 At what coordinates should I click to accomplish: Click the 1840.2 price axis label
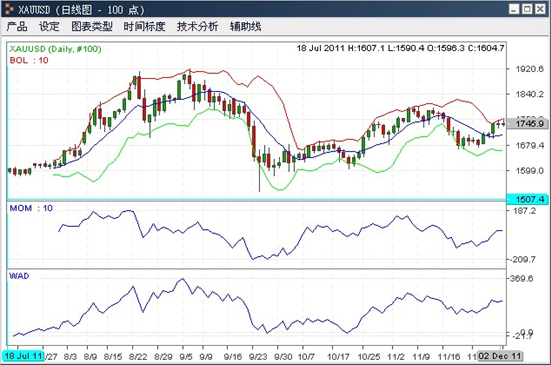click(529, 94)
